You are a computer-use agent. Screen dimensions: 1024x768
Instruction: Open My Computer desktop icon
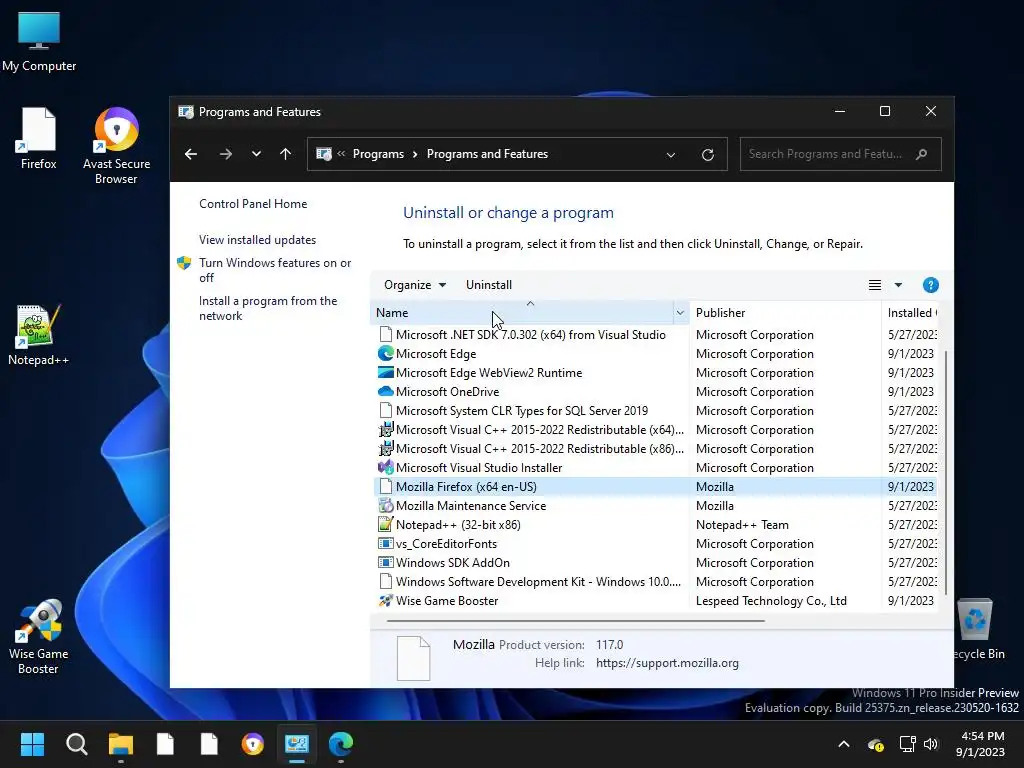pyautogui.click(x=39, y=40)
